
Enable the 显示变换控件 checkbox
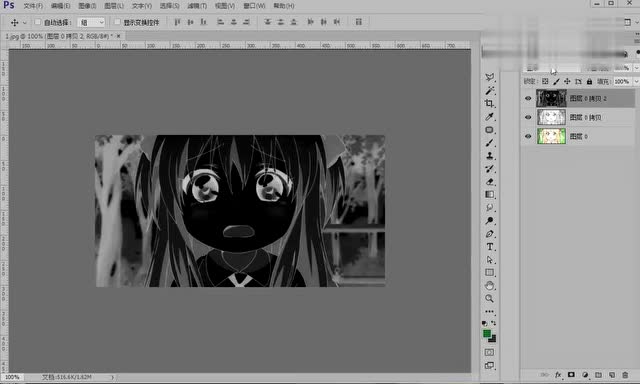click(118, 22)
